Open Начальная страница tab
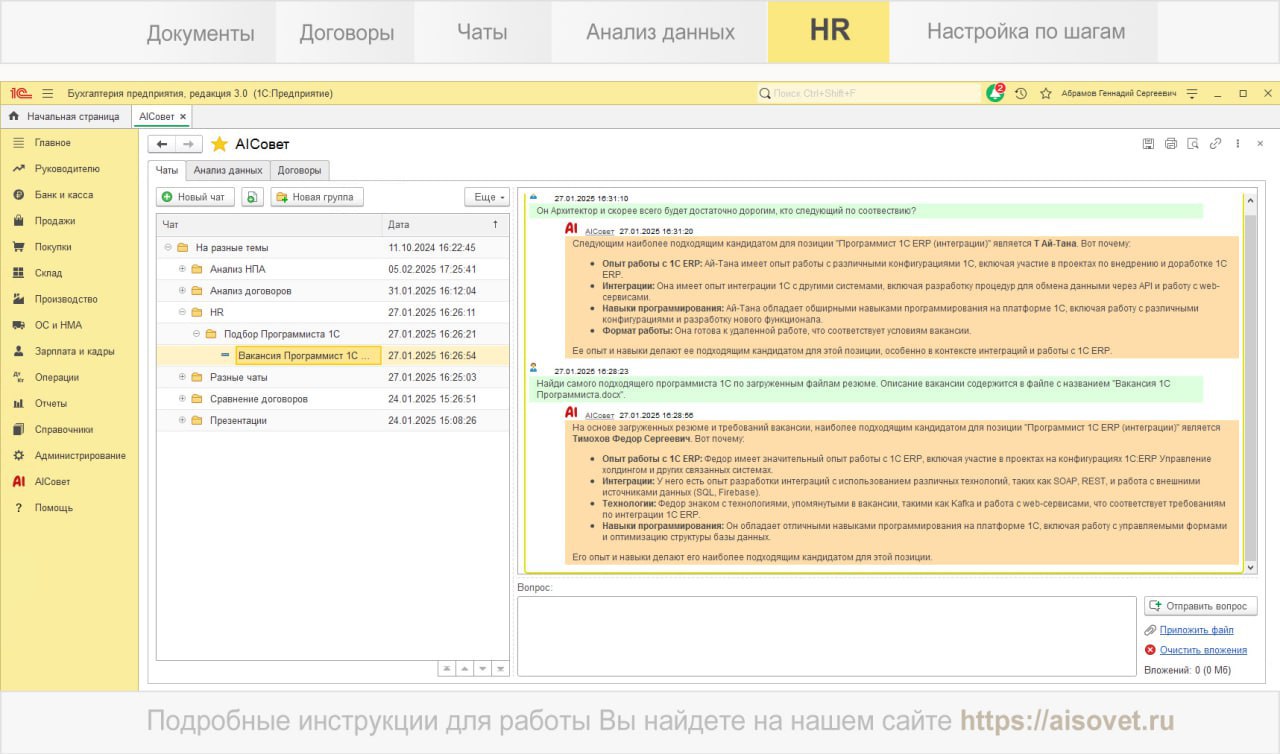The width and height of the screenshot is (1280, 754). [65, 117]
